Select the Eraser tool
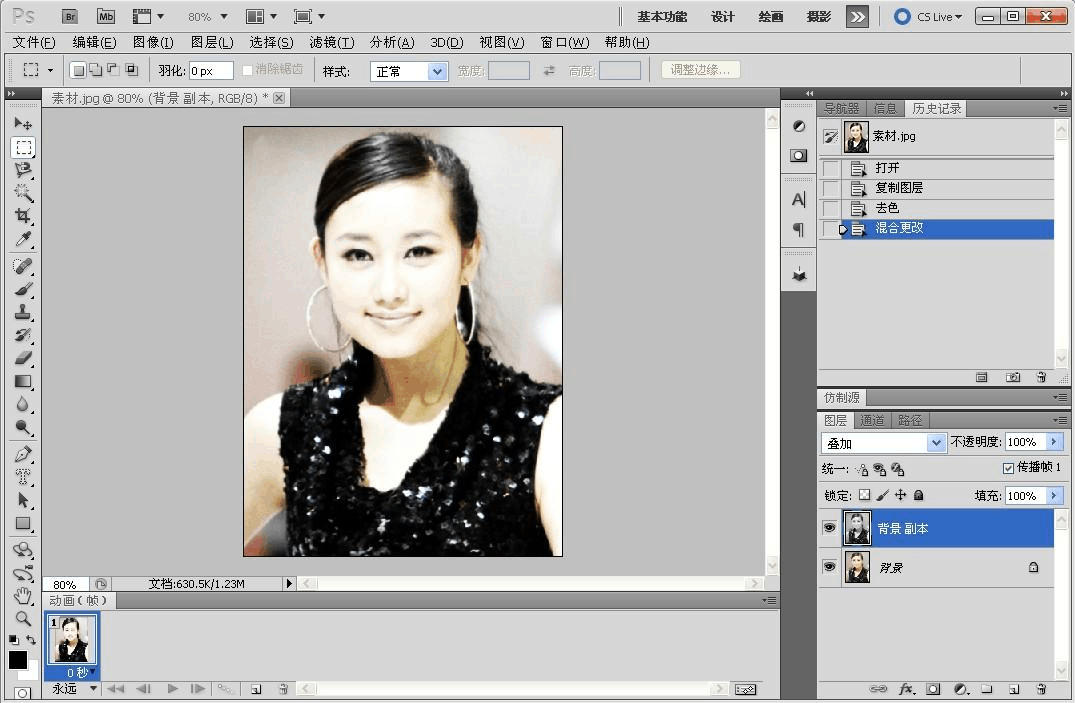 (x=23, y=358)
